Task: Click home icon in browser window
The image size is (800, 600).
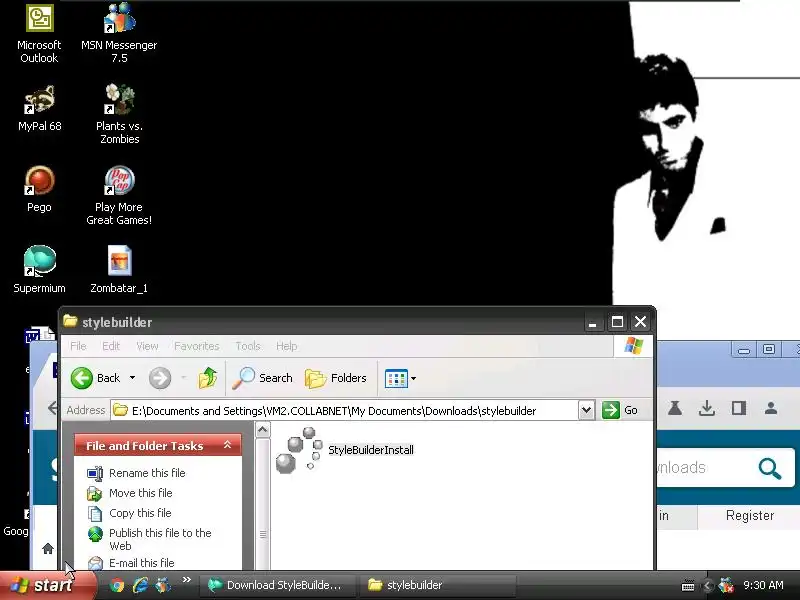Action: pyautogui.click(x=48, y=548)
